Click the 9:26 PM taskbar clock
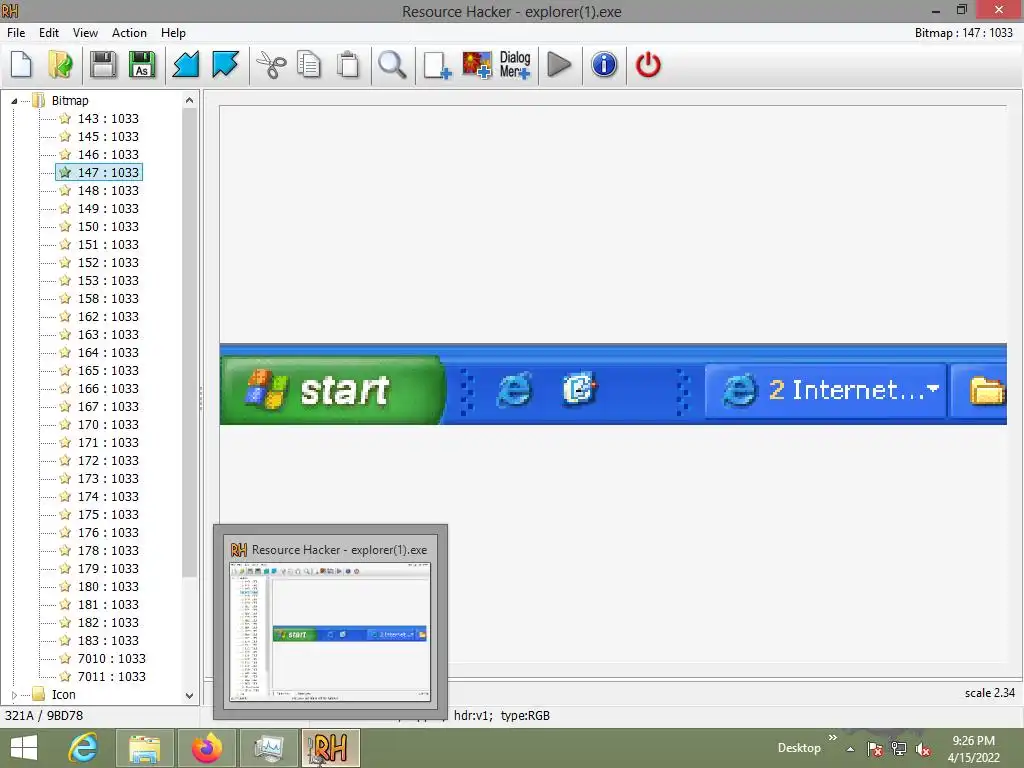 (974, 749)
